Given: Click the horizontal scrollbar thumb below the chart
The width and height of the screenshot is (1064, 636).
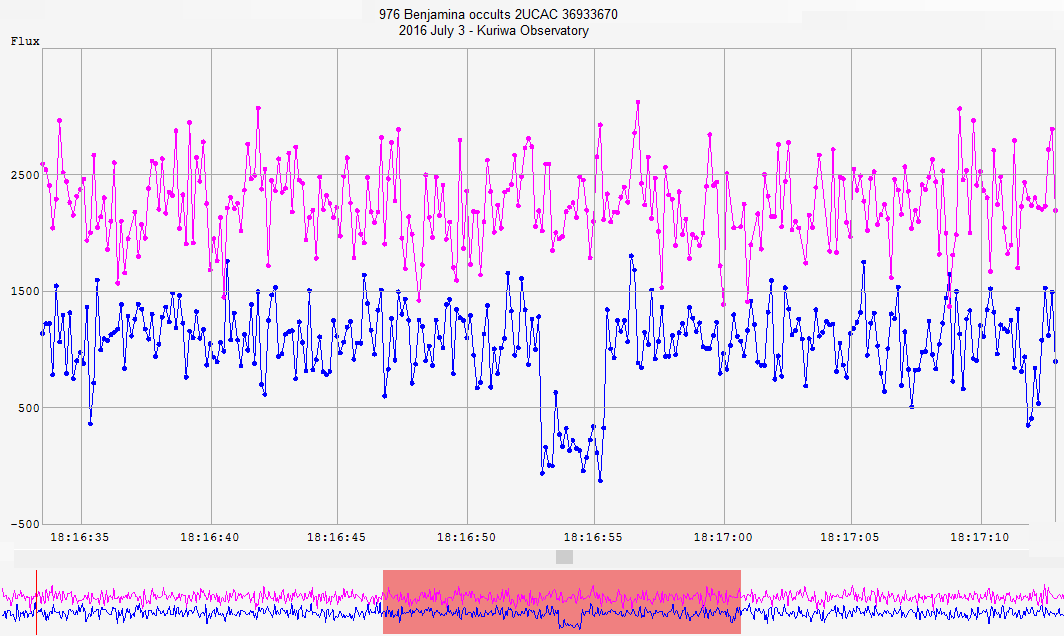Looking at the screenshot, I should tap(564, 557).
